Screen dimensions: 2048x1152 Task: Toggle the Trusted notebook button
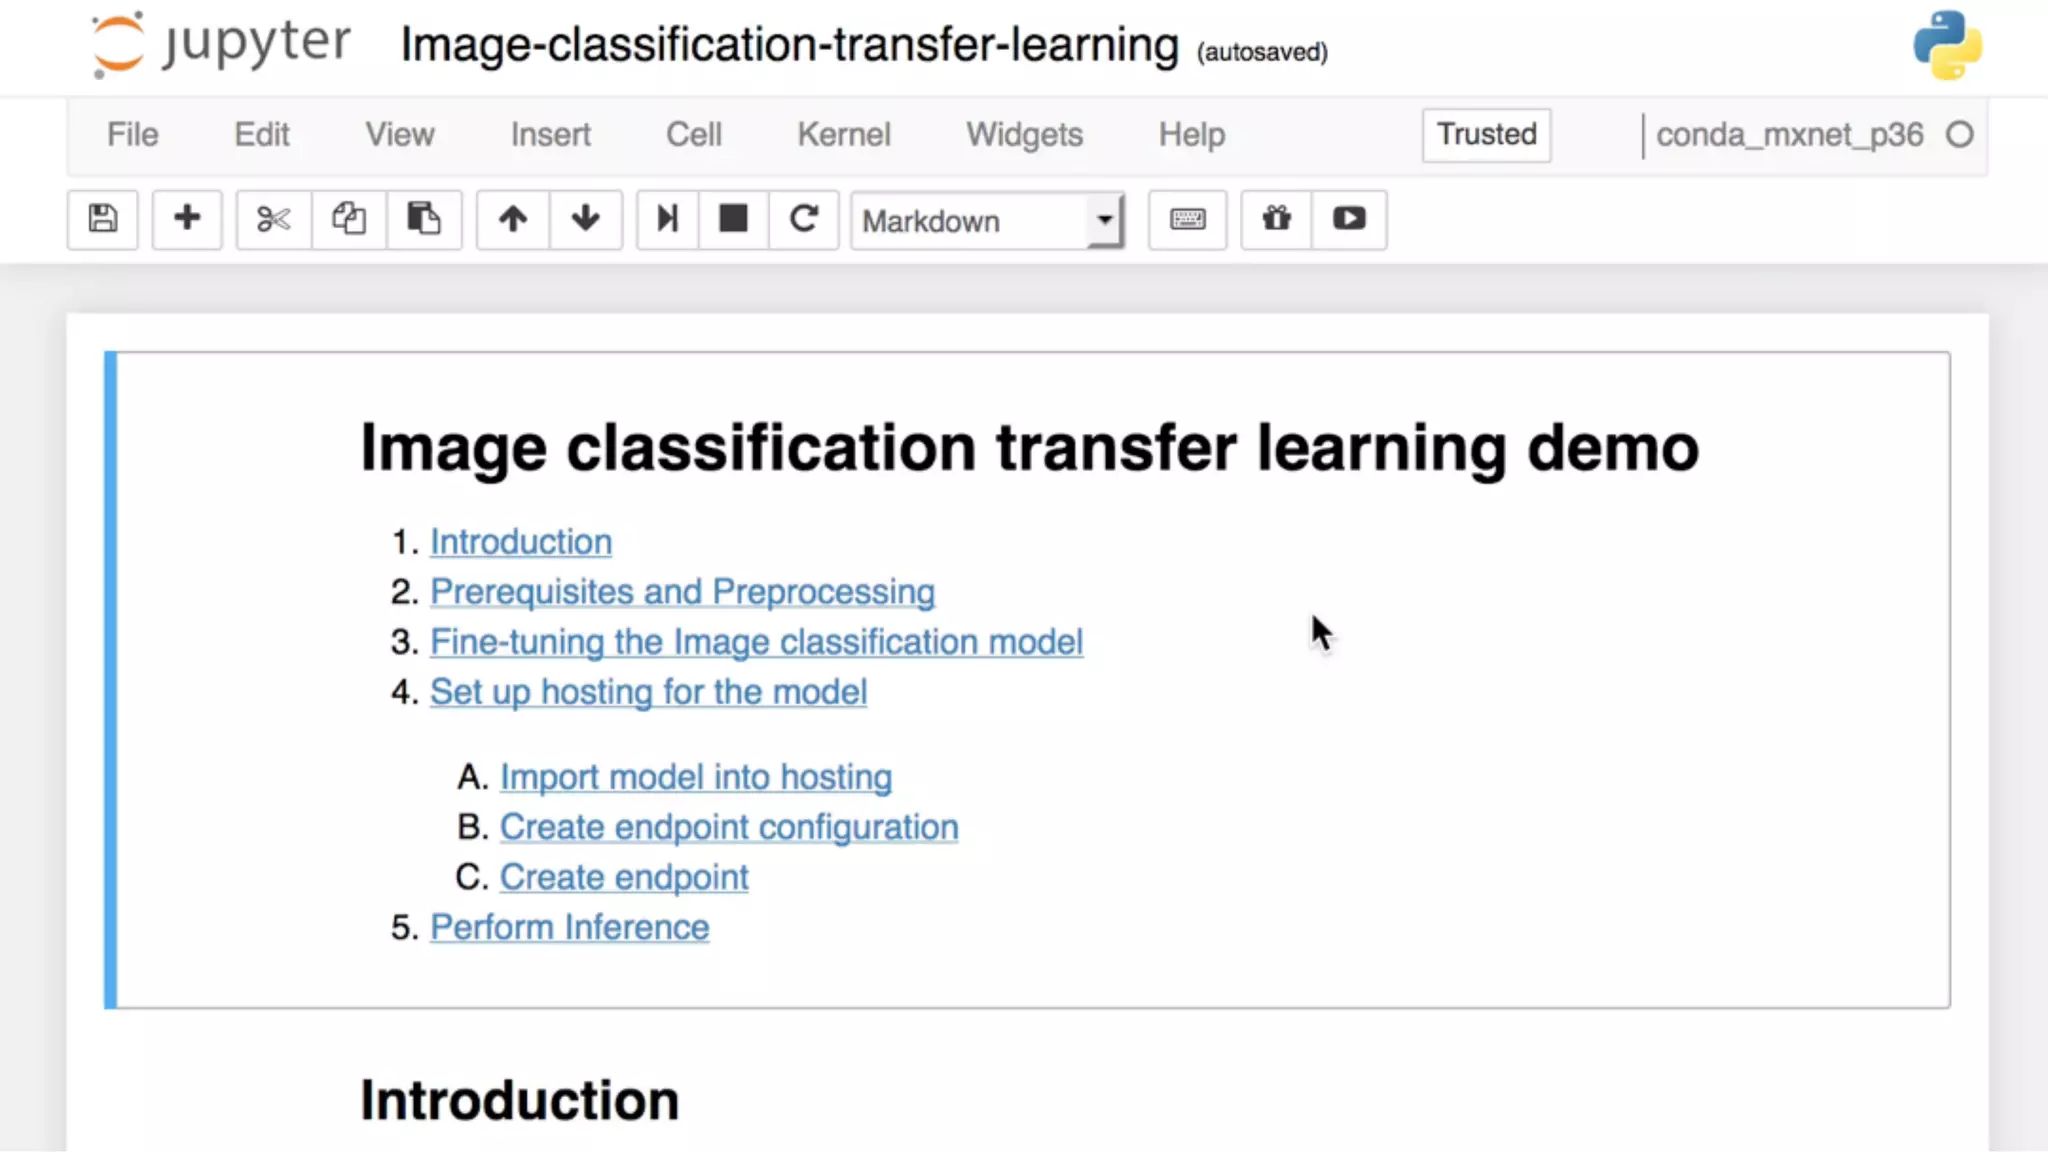click(x=1486, y=135)
